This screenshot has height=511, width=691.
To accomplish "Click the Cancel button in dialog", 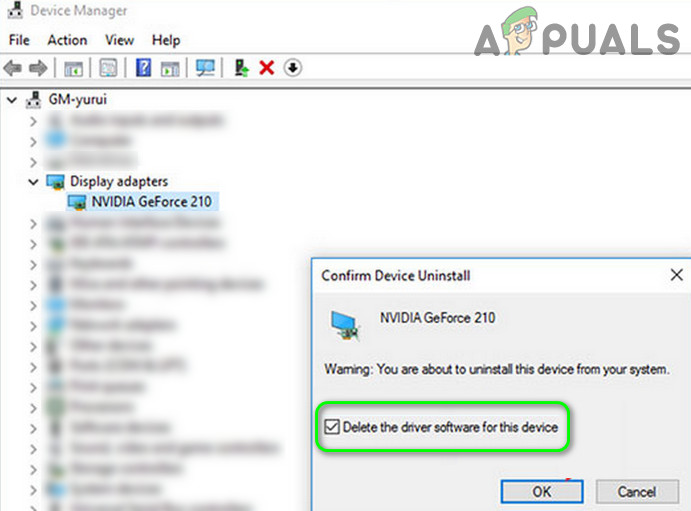I will click(x=637, y=491).
